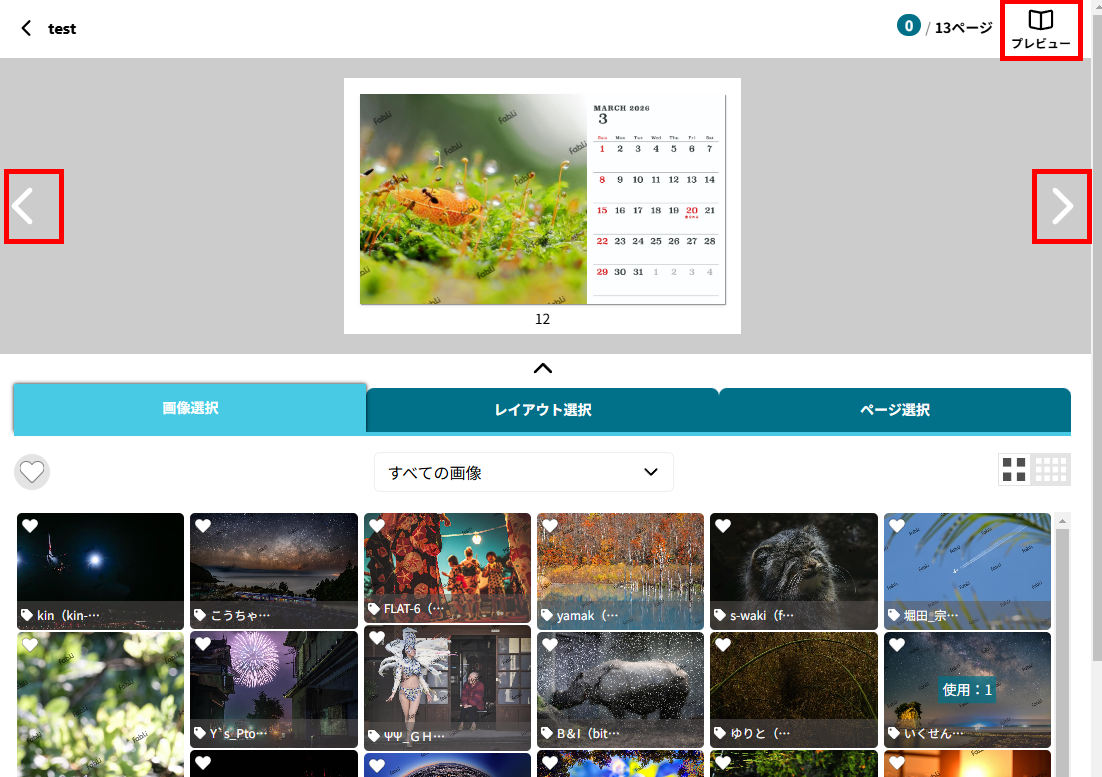Open the プレビュー book icon
1102x777 pixels.
tap(1040, 30)
